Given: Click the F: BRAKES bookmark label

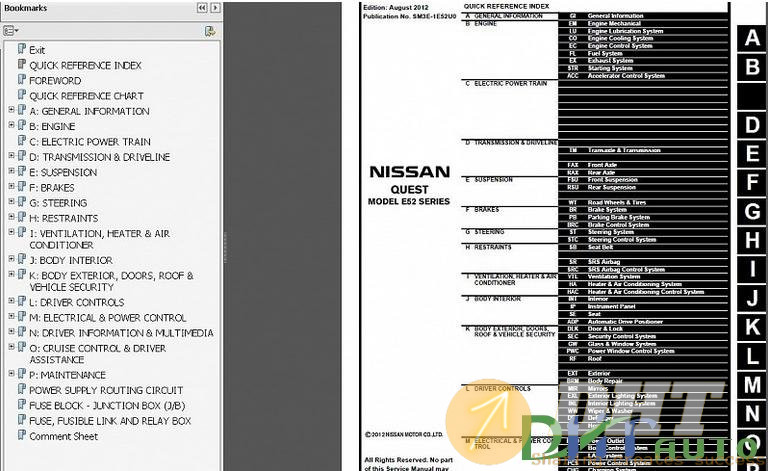Looking at the screenshot, I should (52, 188).
